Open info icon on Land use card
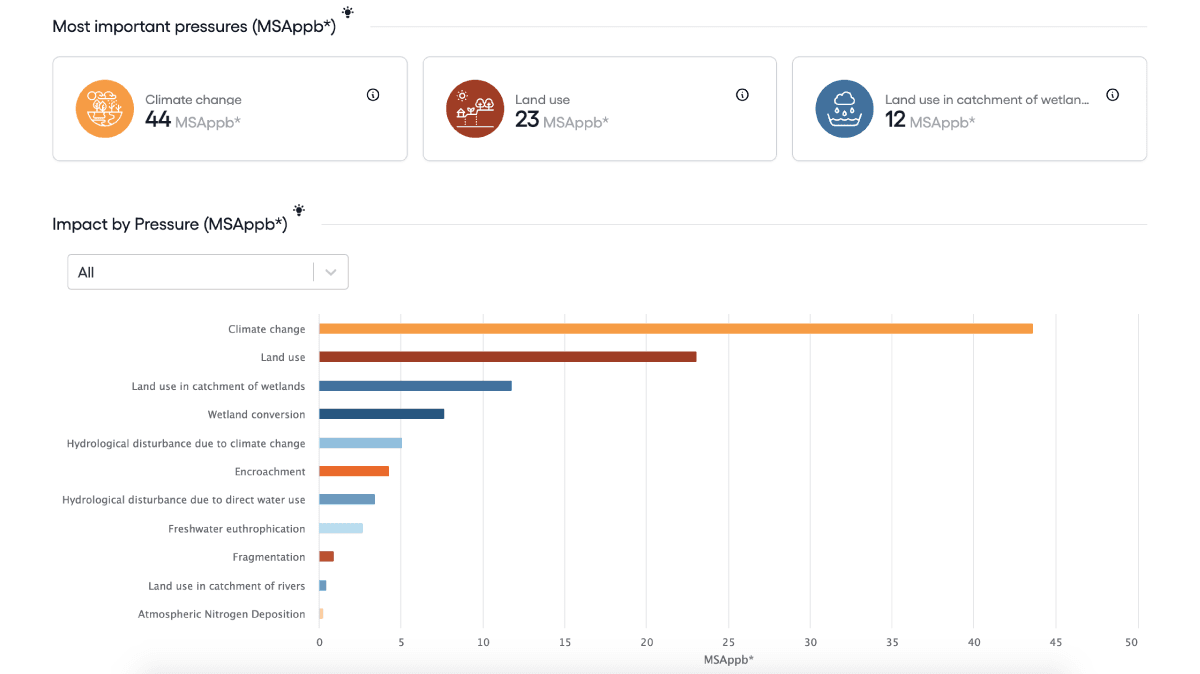 pos(742,95)
